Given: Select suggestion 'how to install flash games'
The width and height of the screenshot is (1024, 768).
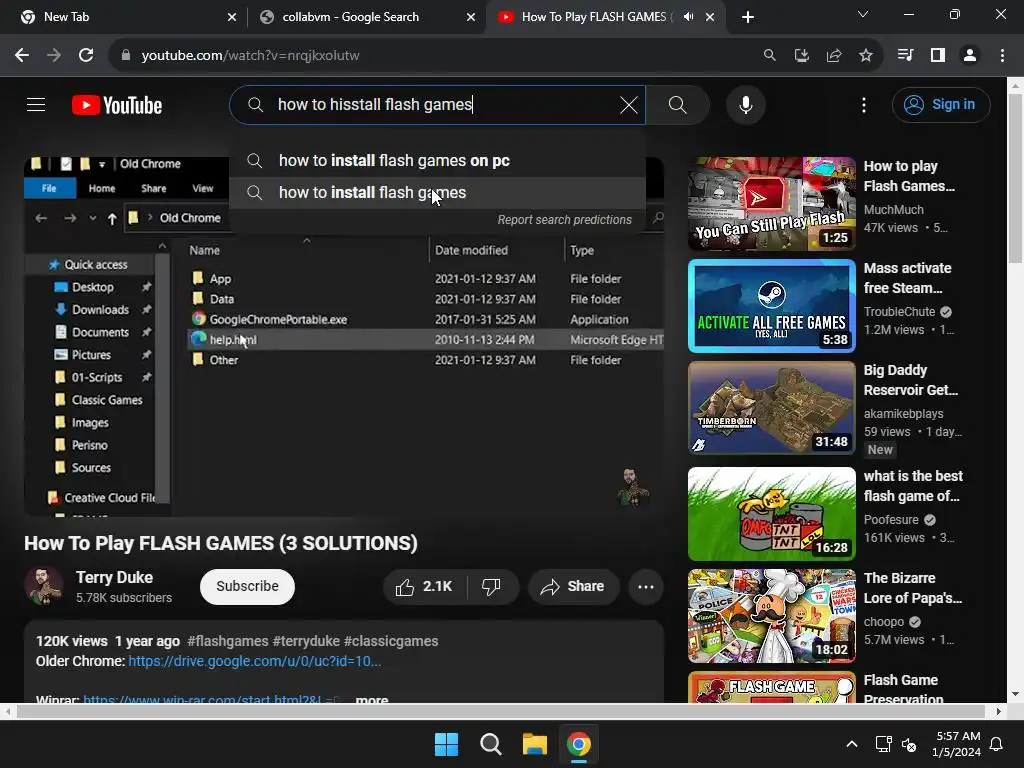Looking at the screenshot, I should click(438, 193).
